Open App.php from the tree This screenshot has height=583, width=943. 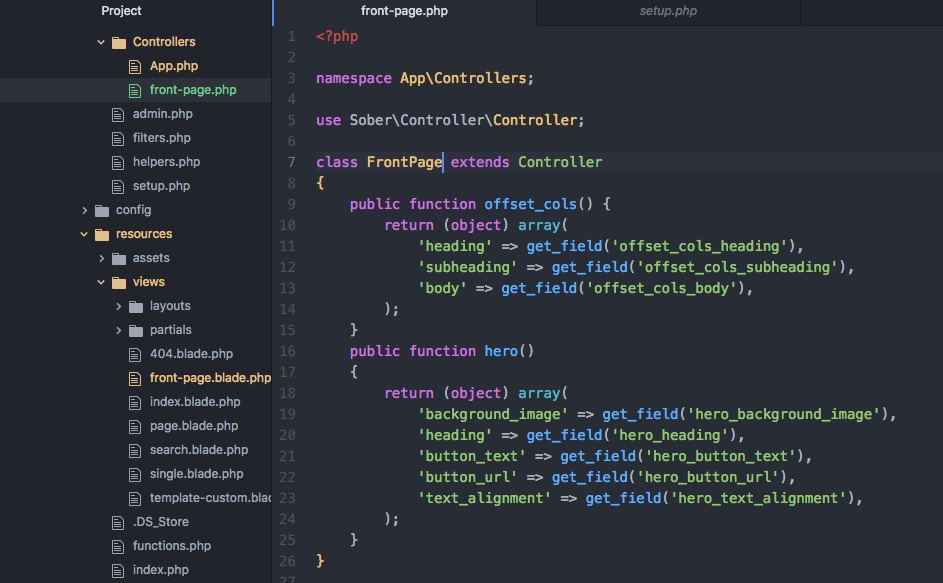tap(174, 66)
